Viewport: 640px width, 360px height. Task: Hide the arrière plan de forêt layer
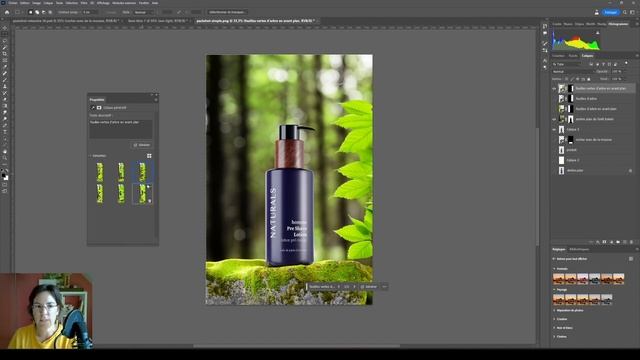(554, 119)
